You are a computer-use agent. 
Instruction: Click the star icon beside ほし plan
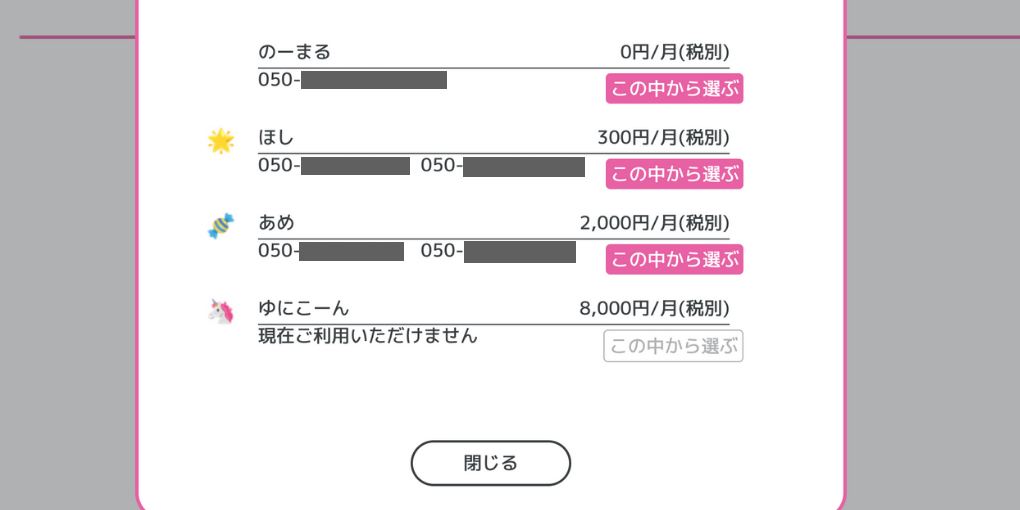[221, 141]
